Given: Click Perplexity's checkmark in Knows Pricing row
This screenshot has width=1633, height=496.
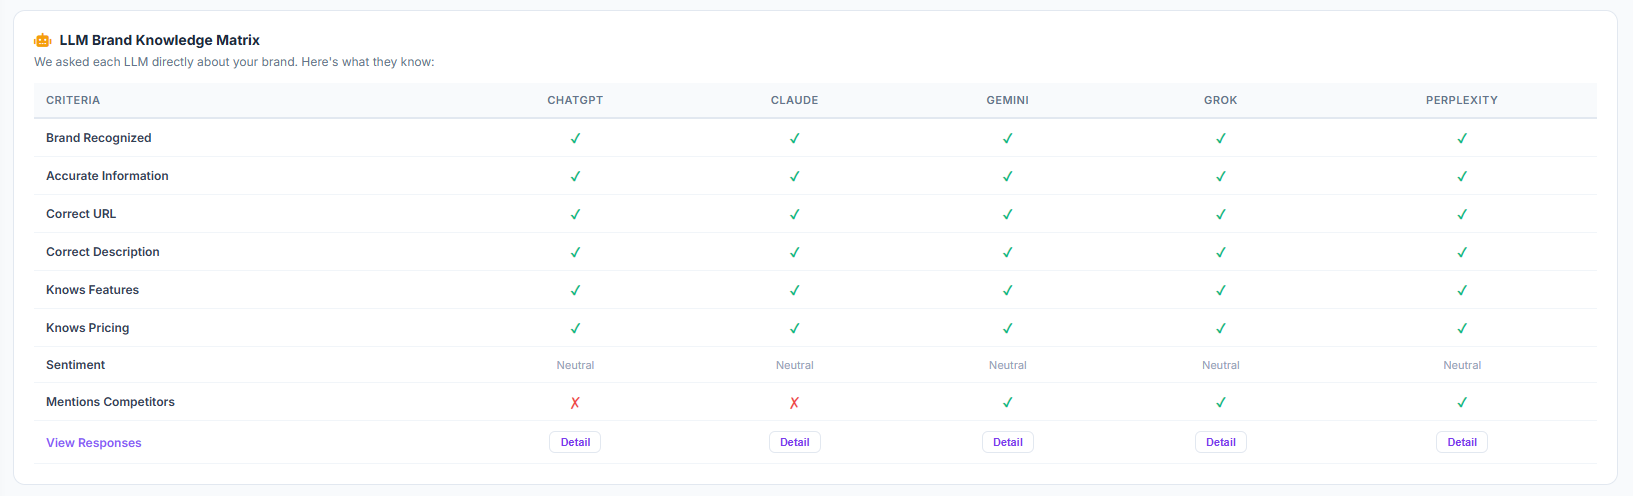Looking at the screenshot, I should coord(1462,329).
